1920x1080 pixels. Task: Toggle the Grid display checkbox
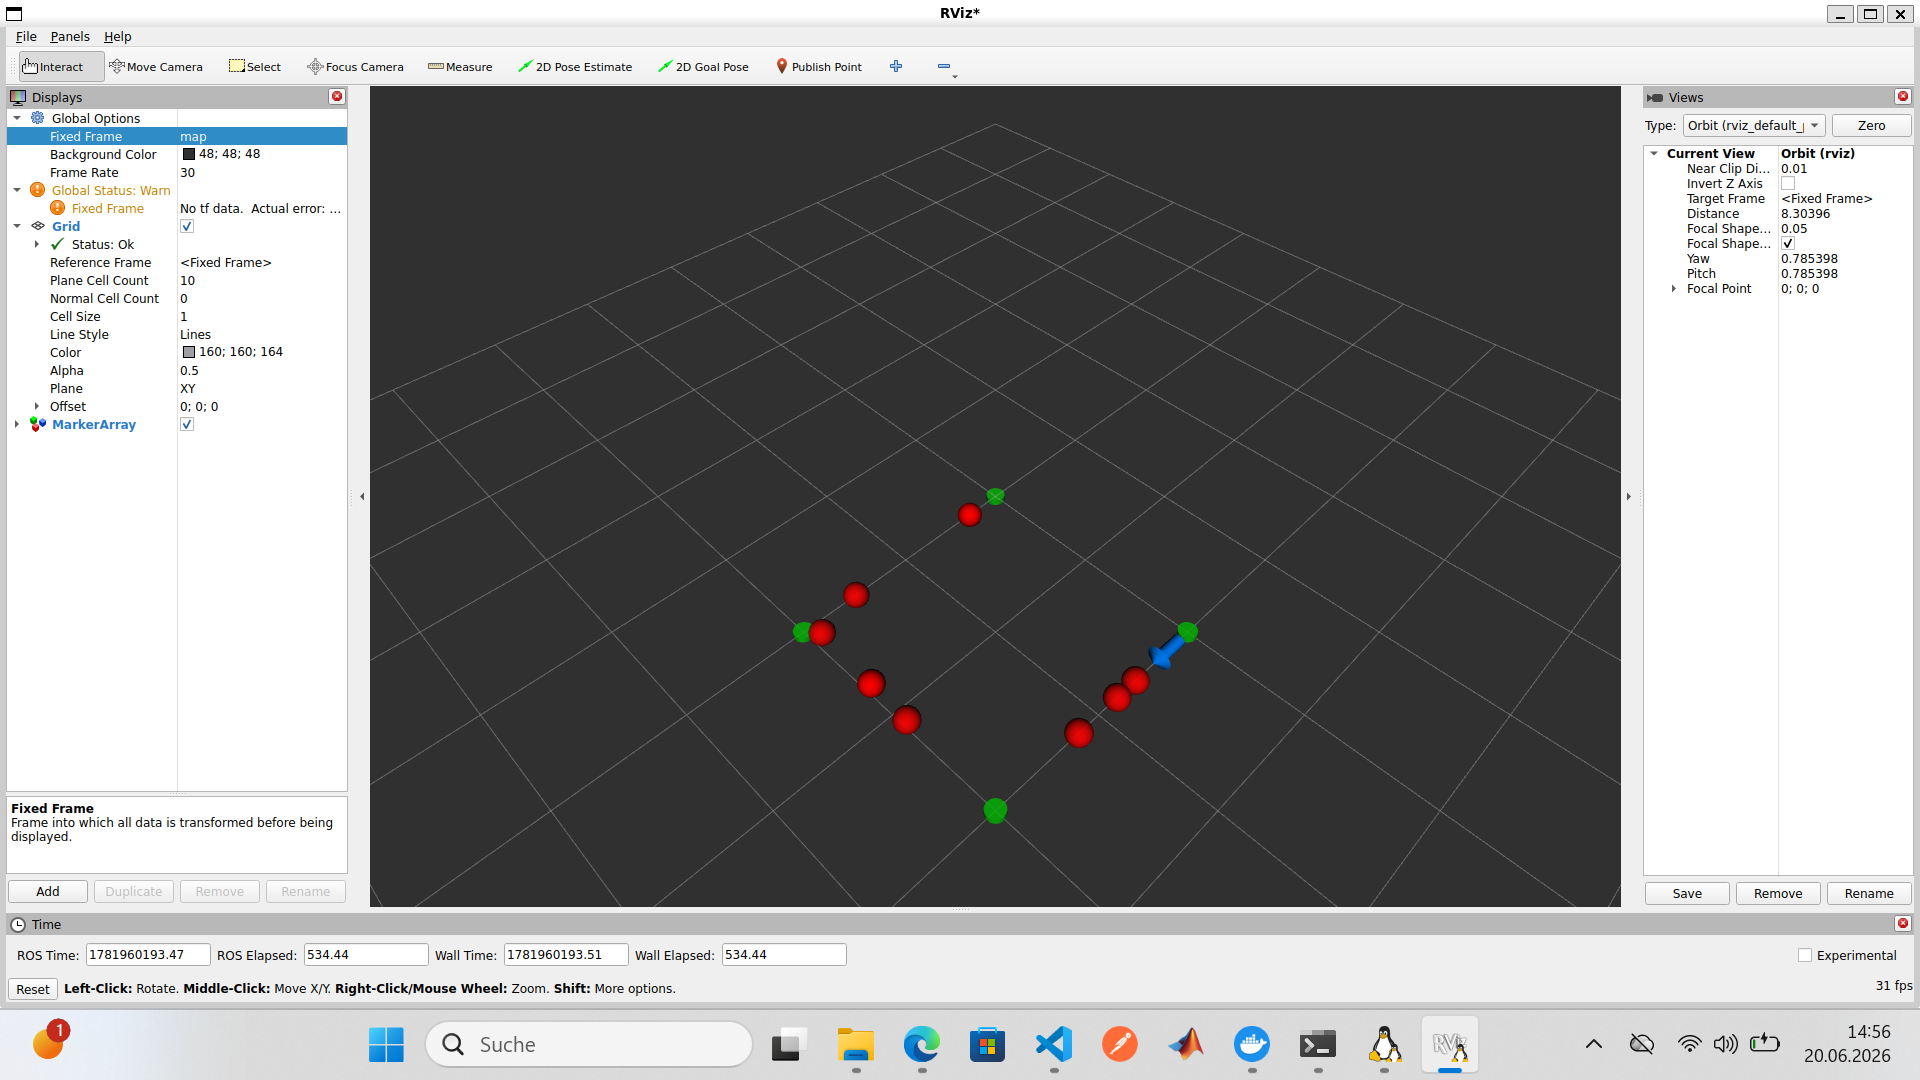tap(187, 226)
